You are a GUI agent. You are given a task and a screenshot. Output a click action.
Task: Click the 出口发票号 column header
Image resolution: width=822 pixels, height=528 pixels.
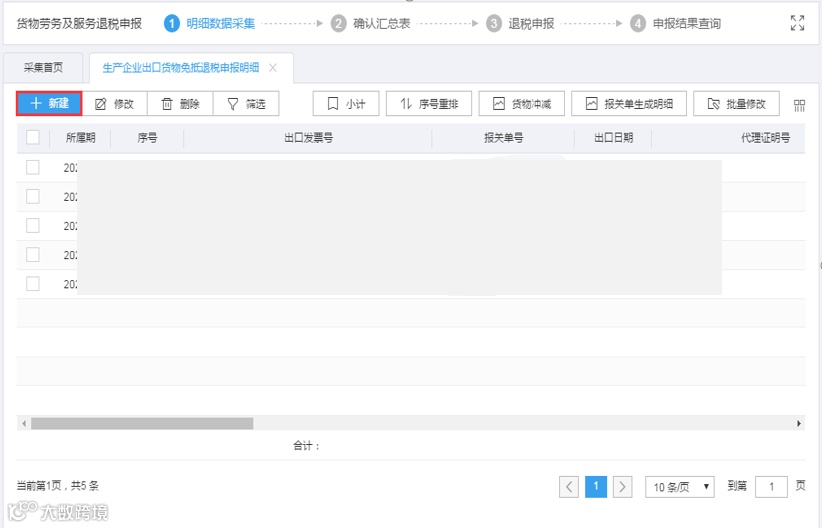[x=308, y=138]
